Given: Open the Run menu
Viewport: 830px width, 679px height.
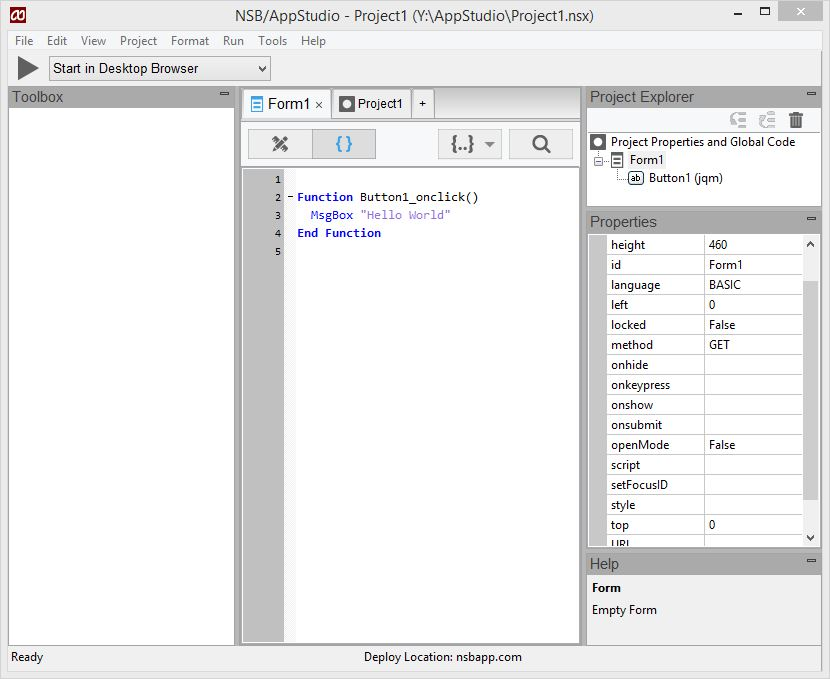Looking at the screenshot, I should pos(233,41).
